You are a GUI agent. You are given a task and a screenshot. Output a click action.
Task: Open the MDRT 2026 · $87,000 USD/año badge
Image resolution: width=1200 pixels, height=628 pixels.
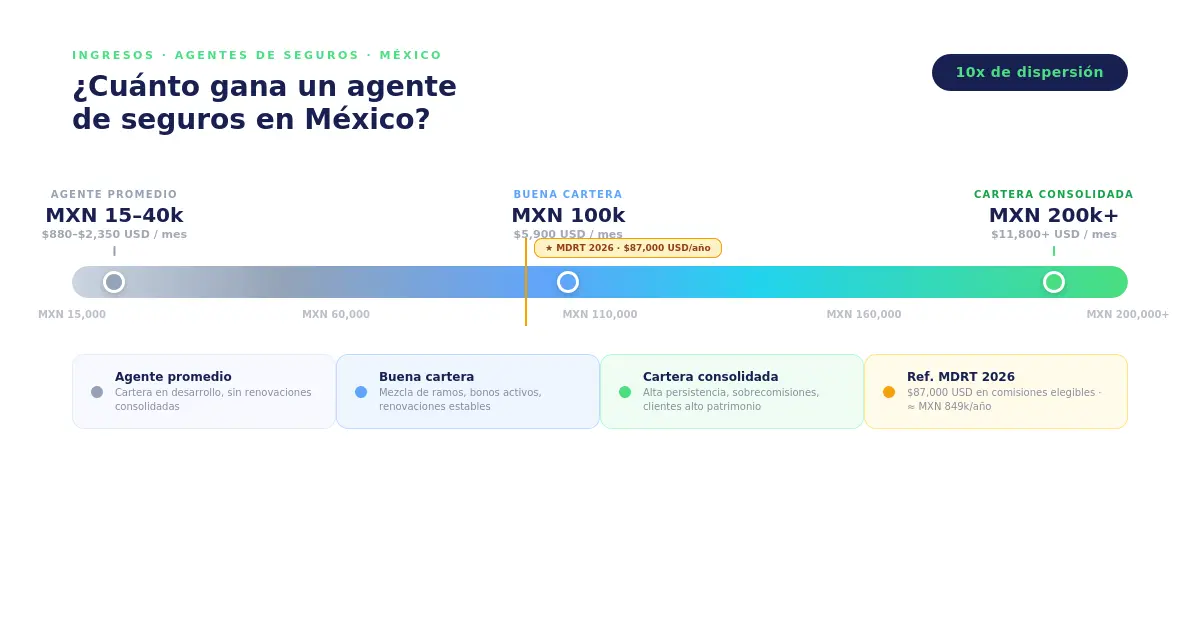coord(628,248)
